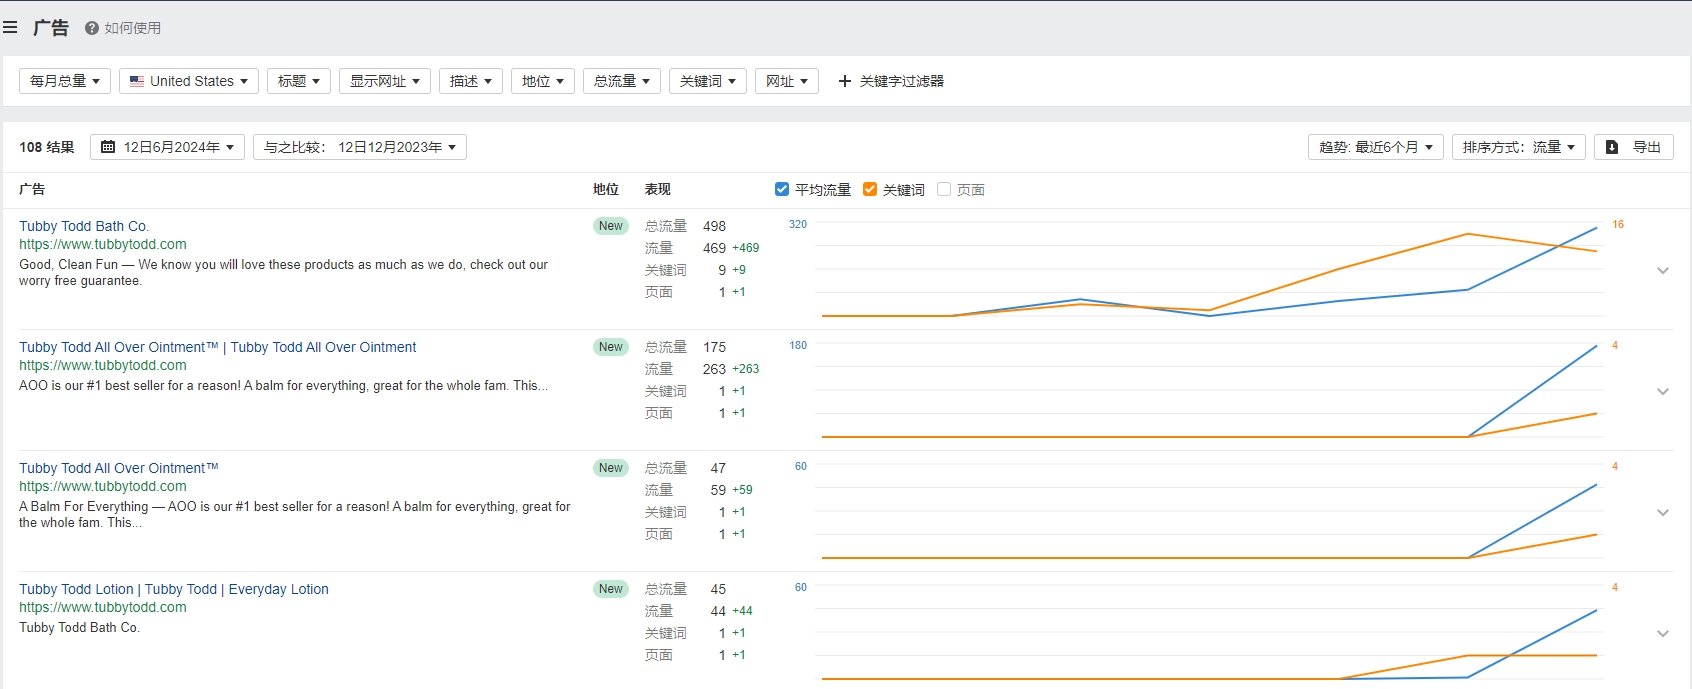The height and width of the screenshot is (689, 1692).
Task: Click the +263 traffic change value
Action: (x=746, y=369)
